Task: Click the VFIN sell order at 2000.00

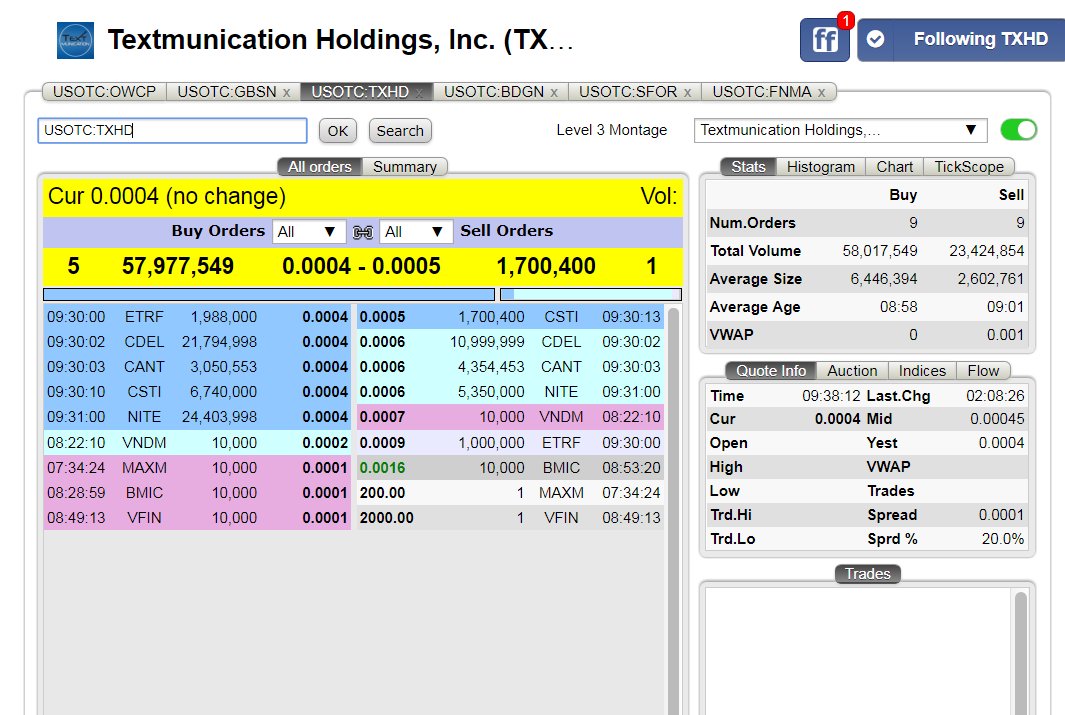Action: (510, 518)
